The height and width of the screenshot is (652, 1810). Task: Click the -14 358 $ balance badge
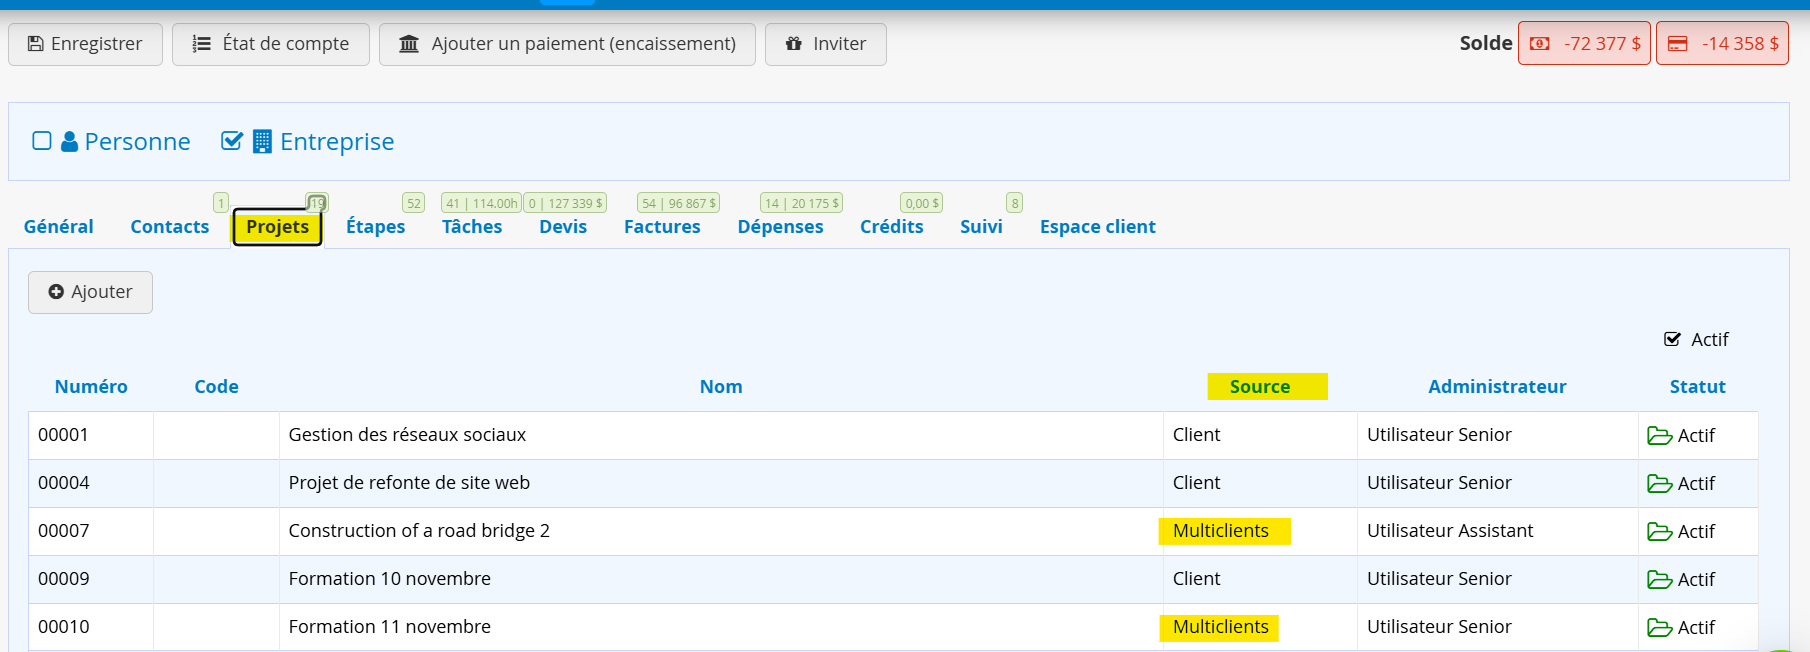[1722, 43]
